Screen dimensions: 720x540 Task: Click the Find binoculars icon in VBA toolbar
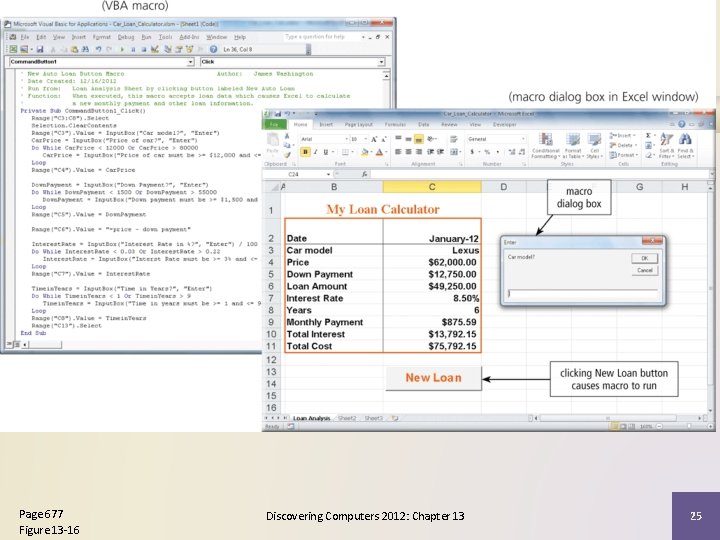click(85, 49)
